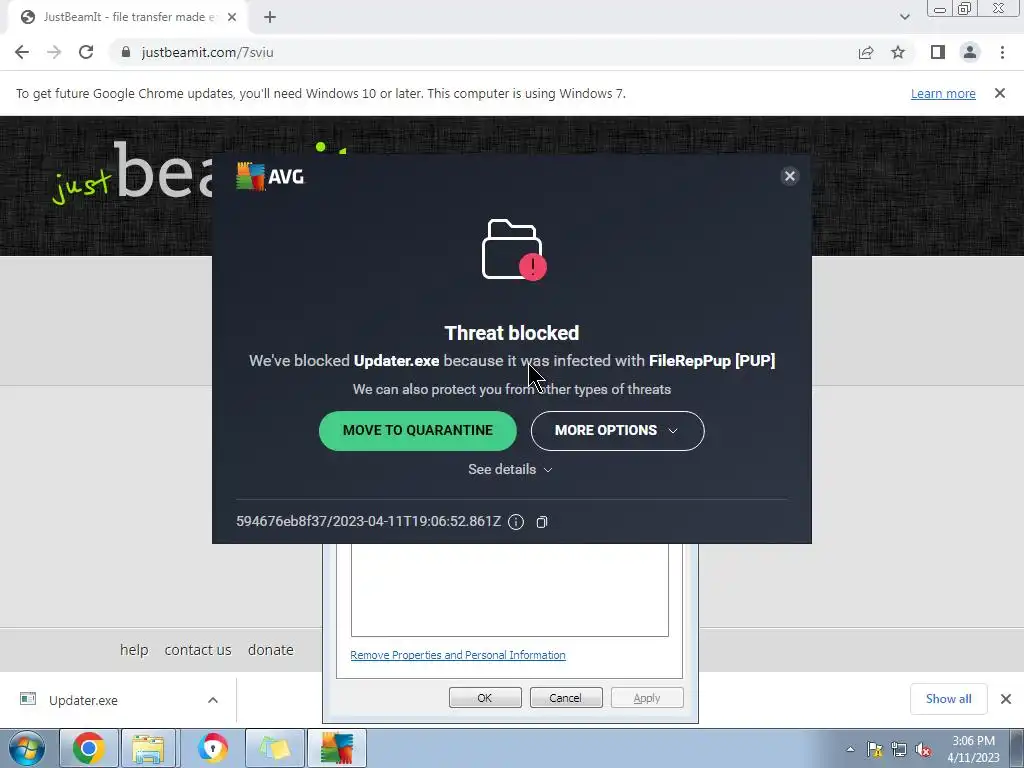Click OK in the Properties dialog

pos(485,697)
